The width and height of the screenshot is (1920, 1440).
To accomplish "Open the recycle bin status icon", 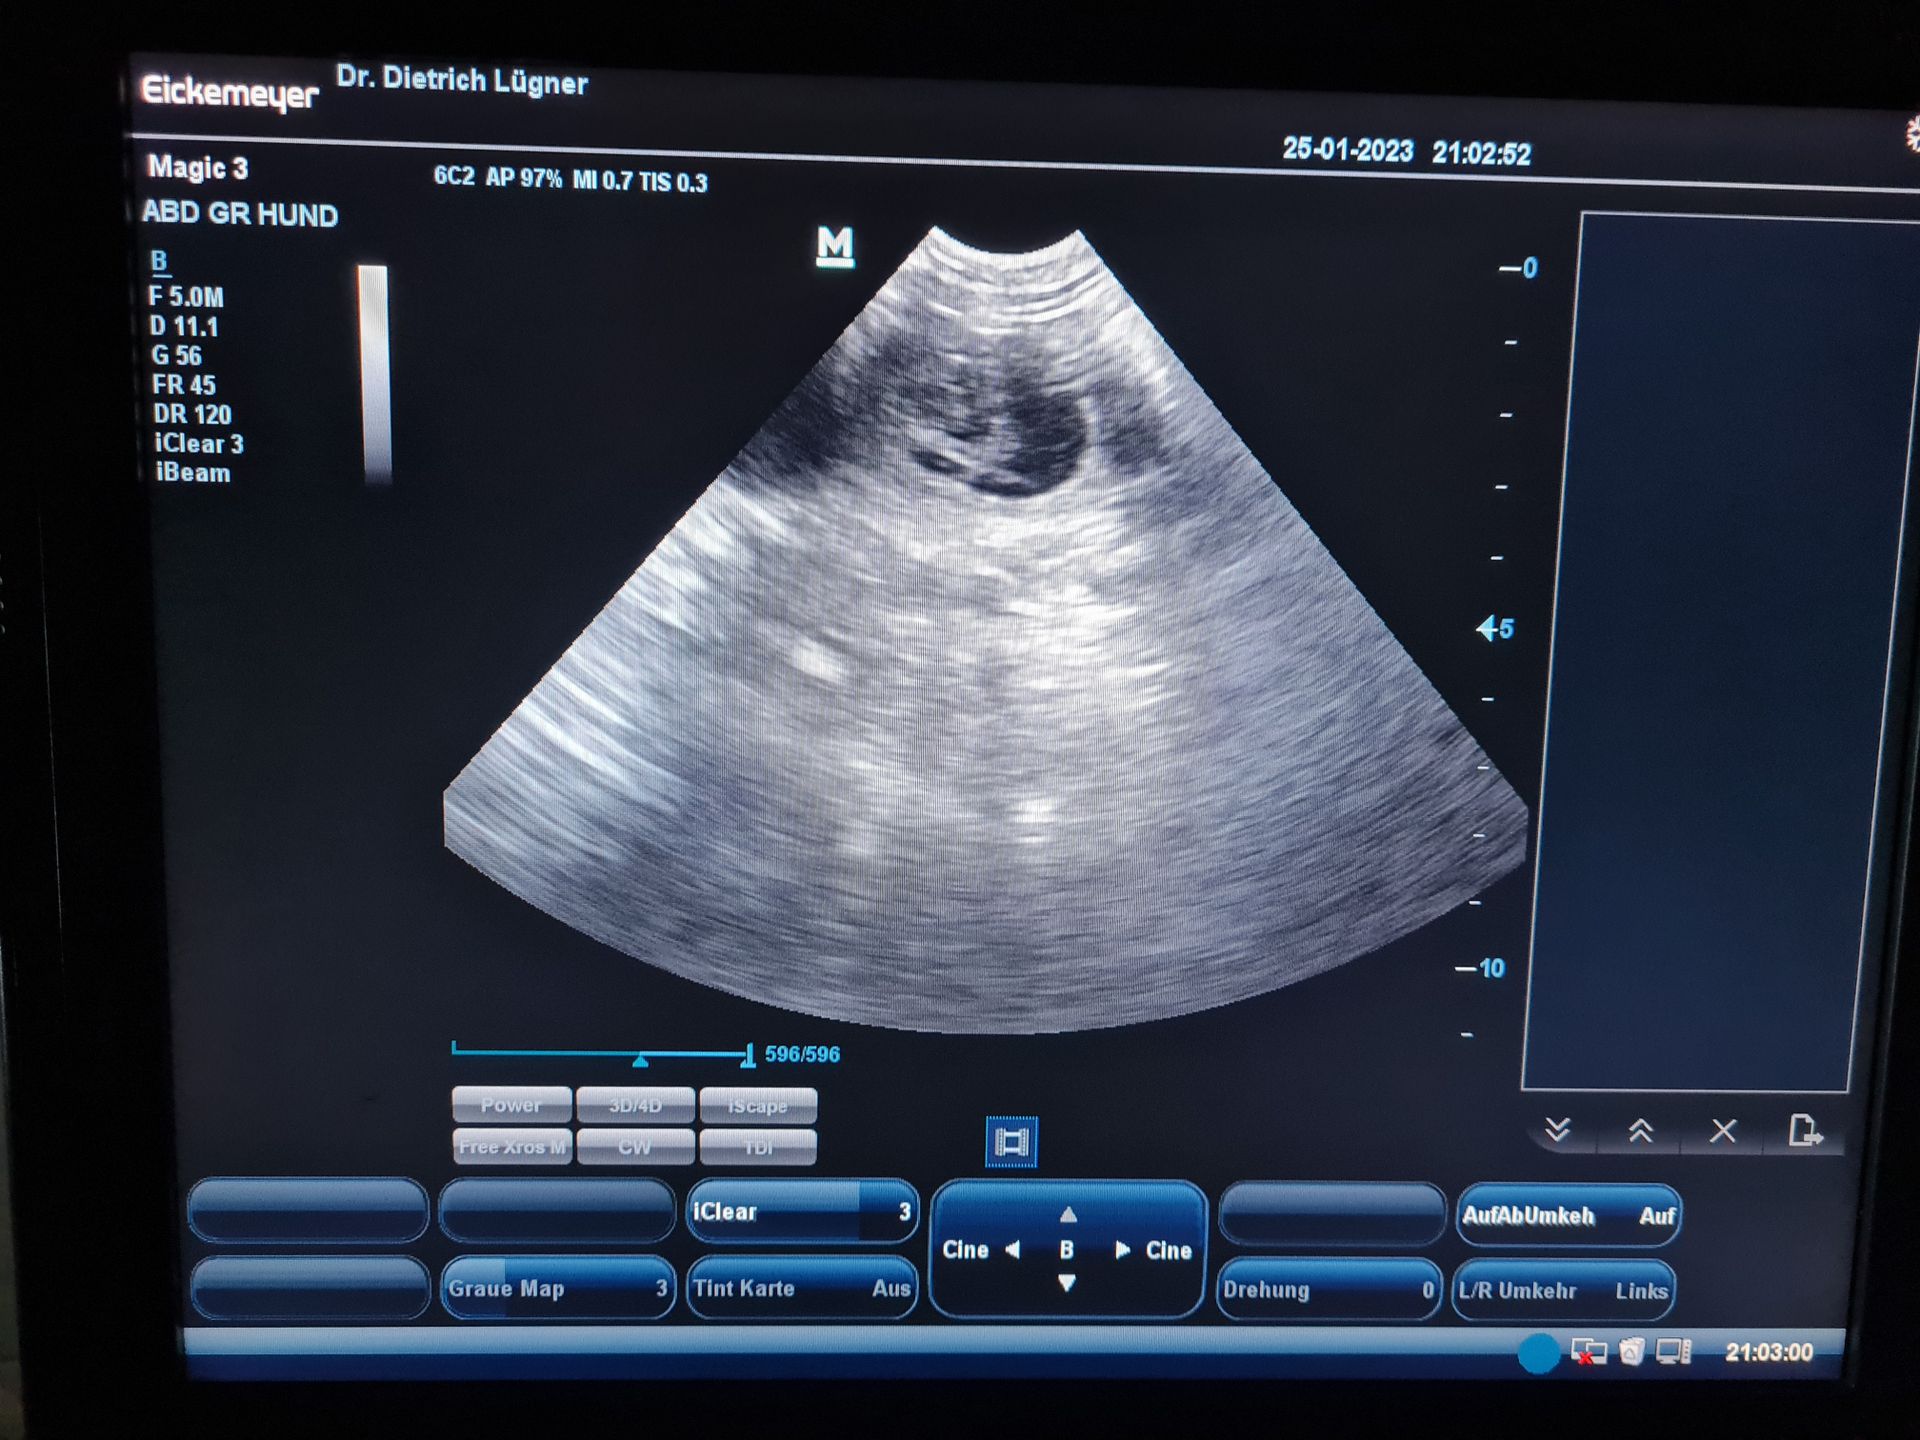I will tap(1632, 1353).
